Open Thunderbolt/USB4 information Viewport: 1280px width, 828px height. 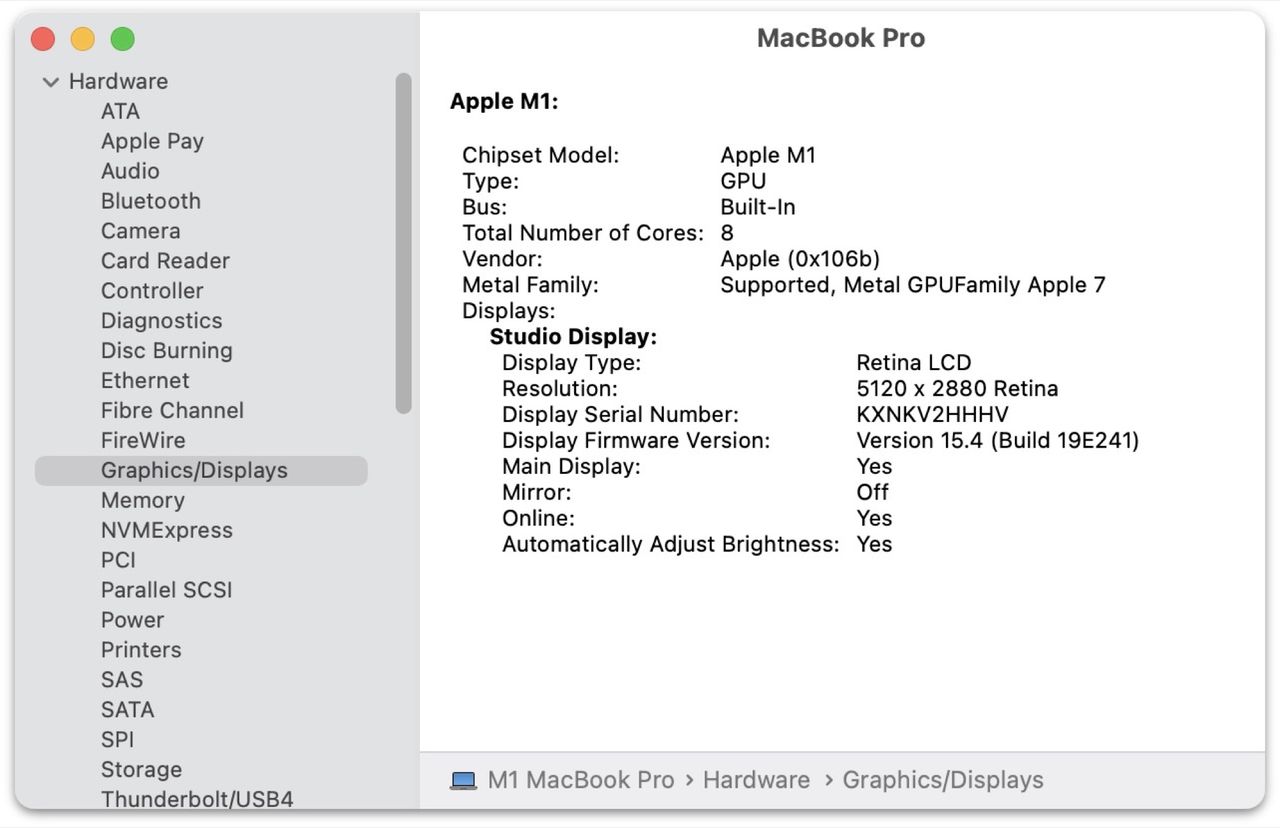pyautogui.click(x=197, y=799)
